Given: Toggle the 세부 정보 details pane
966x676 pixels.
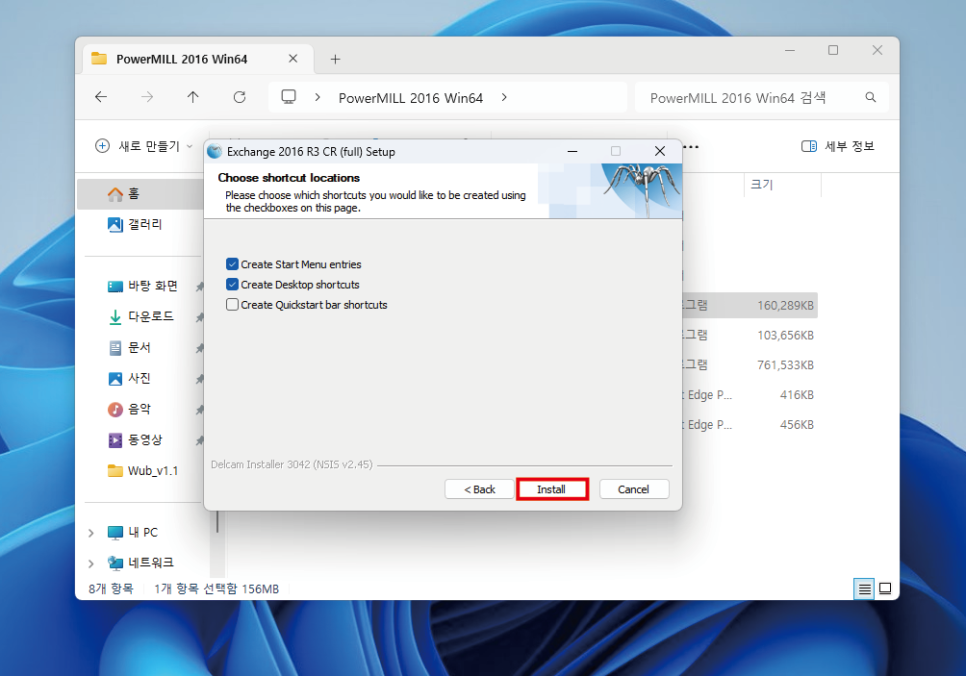Looking at the screenshot, I should [838, 146].
